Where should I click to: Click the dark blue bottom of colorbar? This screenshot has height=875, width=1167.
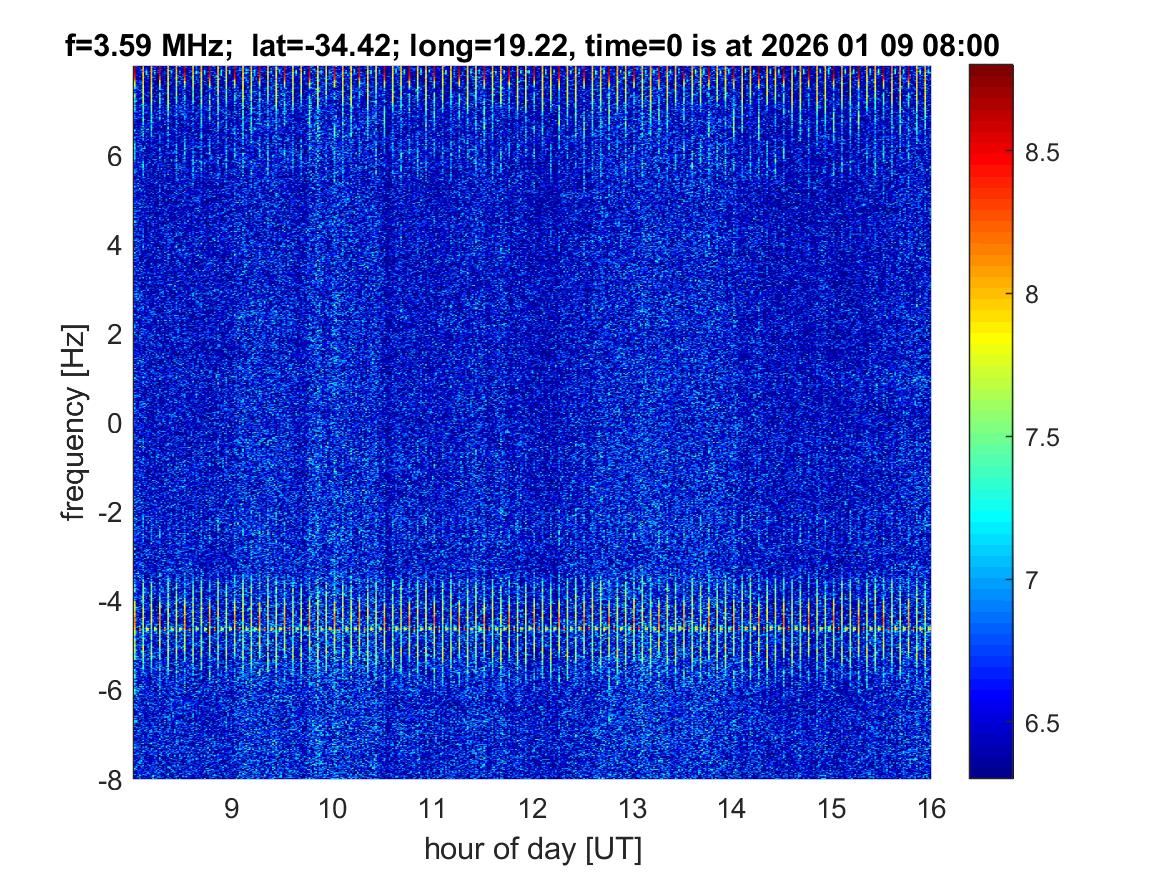click(991, 768)
